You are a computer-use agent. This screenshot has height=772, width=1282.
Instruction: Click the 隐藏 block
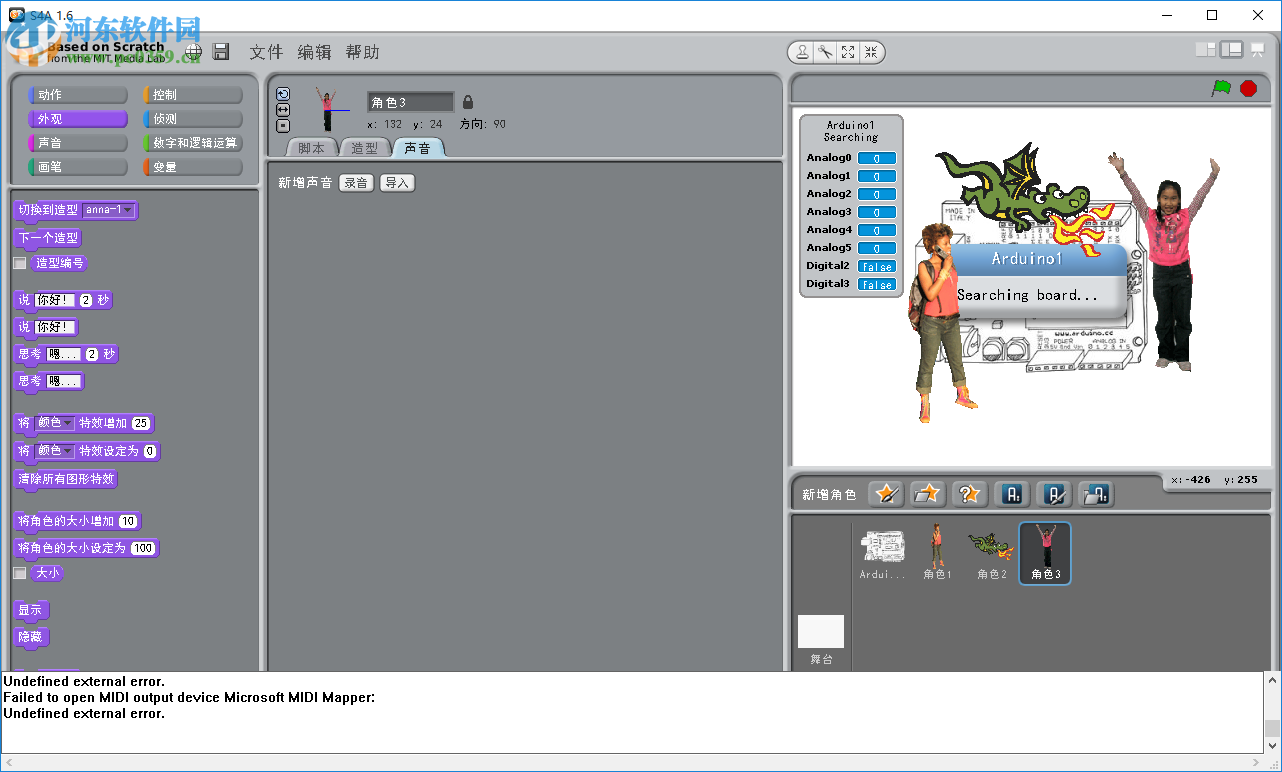point(31,637)
